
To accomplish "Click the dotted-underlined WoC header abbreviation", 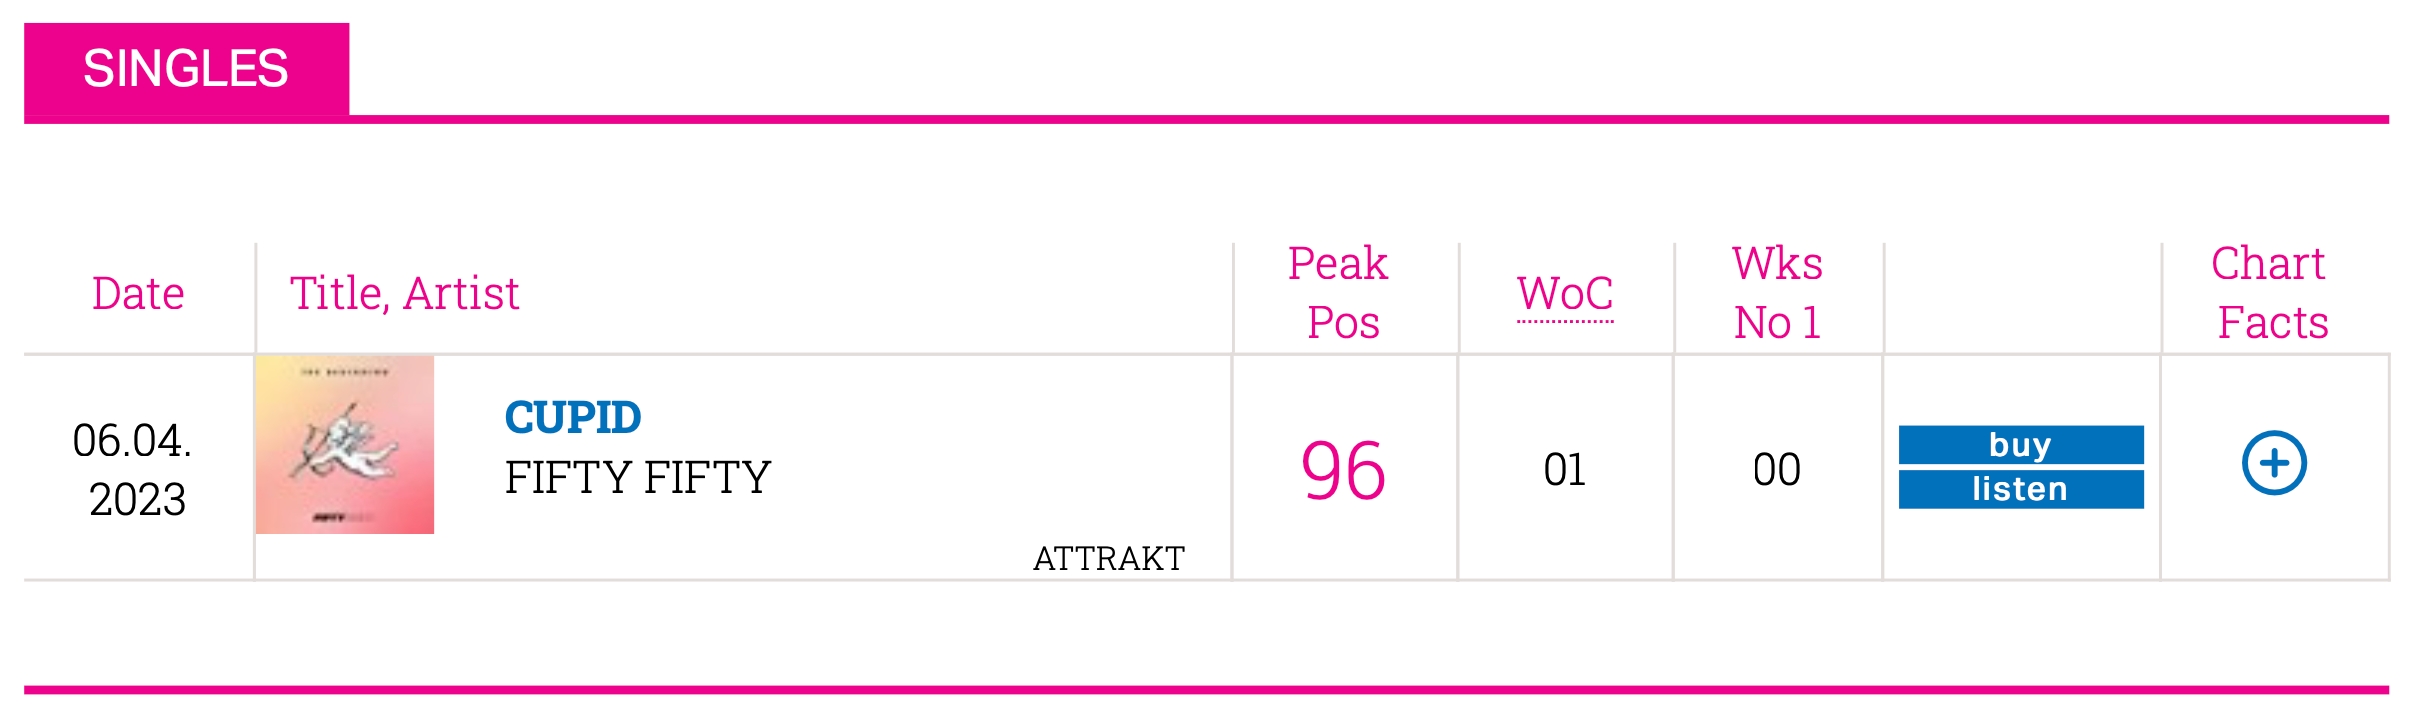I will click(x=1565, y=294).
